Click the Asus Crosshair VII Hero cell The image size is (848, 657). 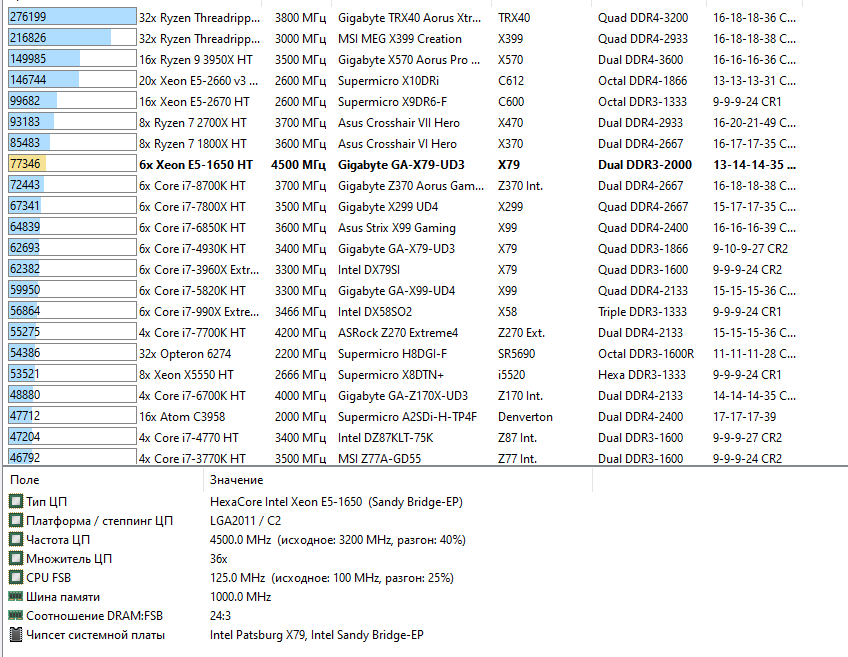[399, 123]
